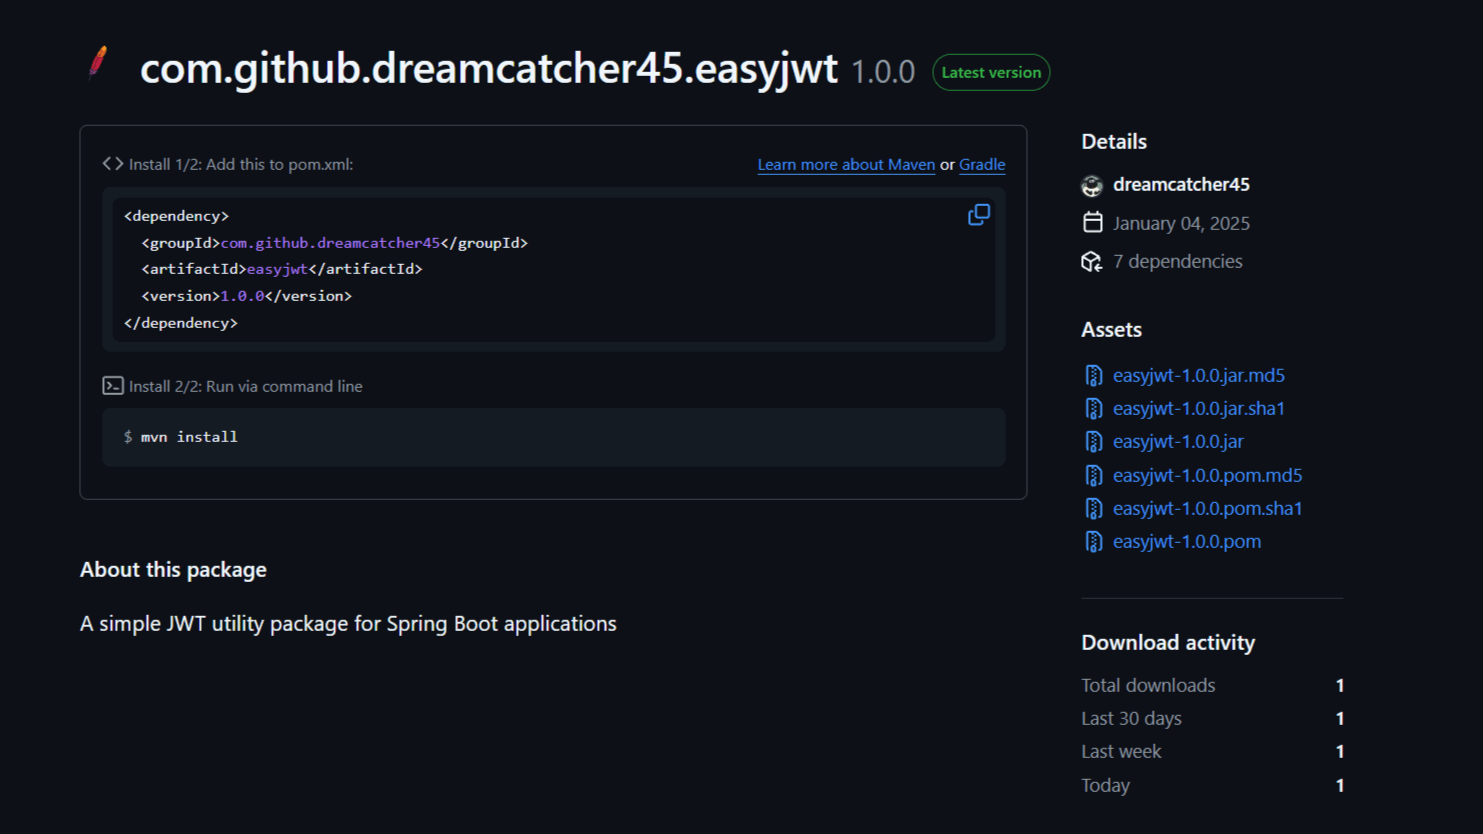The width and height of the screenshot is (1483, 834).
Task: Click file icon next to easyjwt-1.0.0.jar.sha1
Action: pos(1093,409)
